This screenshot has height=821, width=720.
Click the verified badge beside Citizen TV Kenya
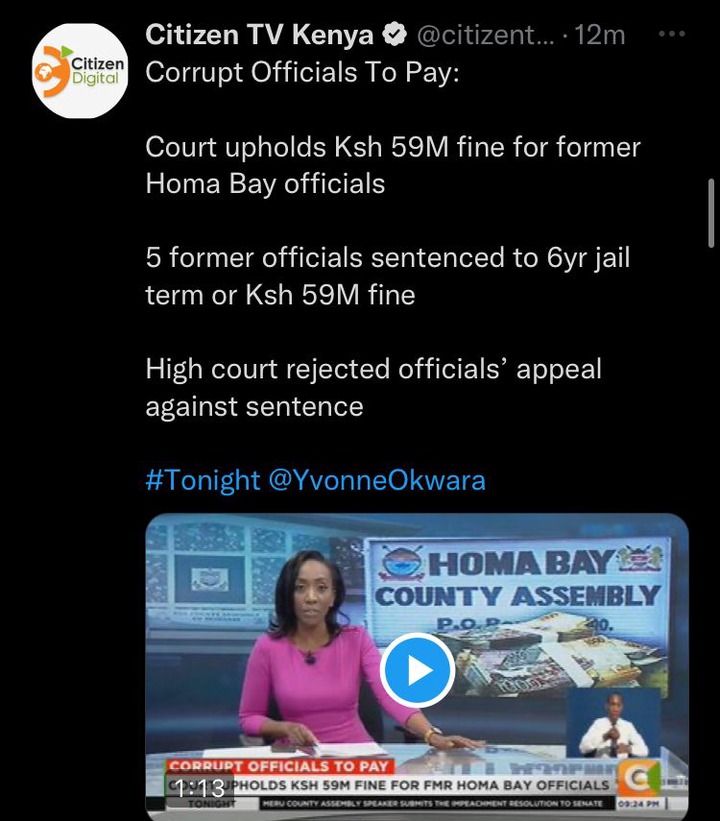(x=395, y=35)
